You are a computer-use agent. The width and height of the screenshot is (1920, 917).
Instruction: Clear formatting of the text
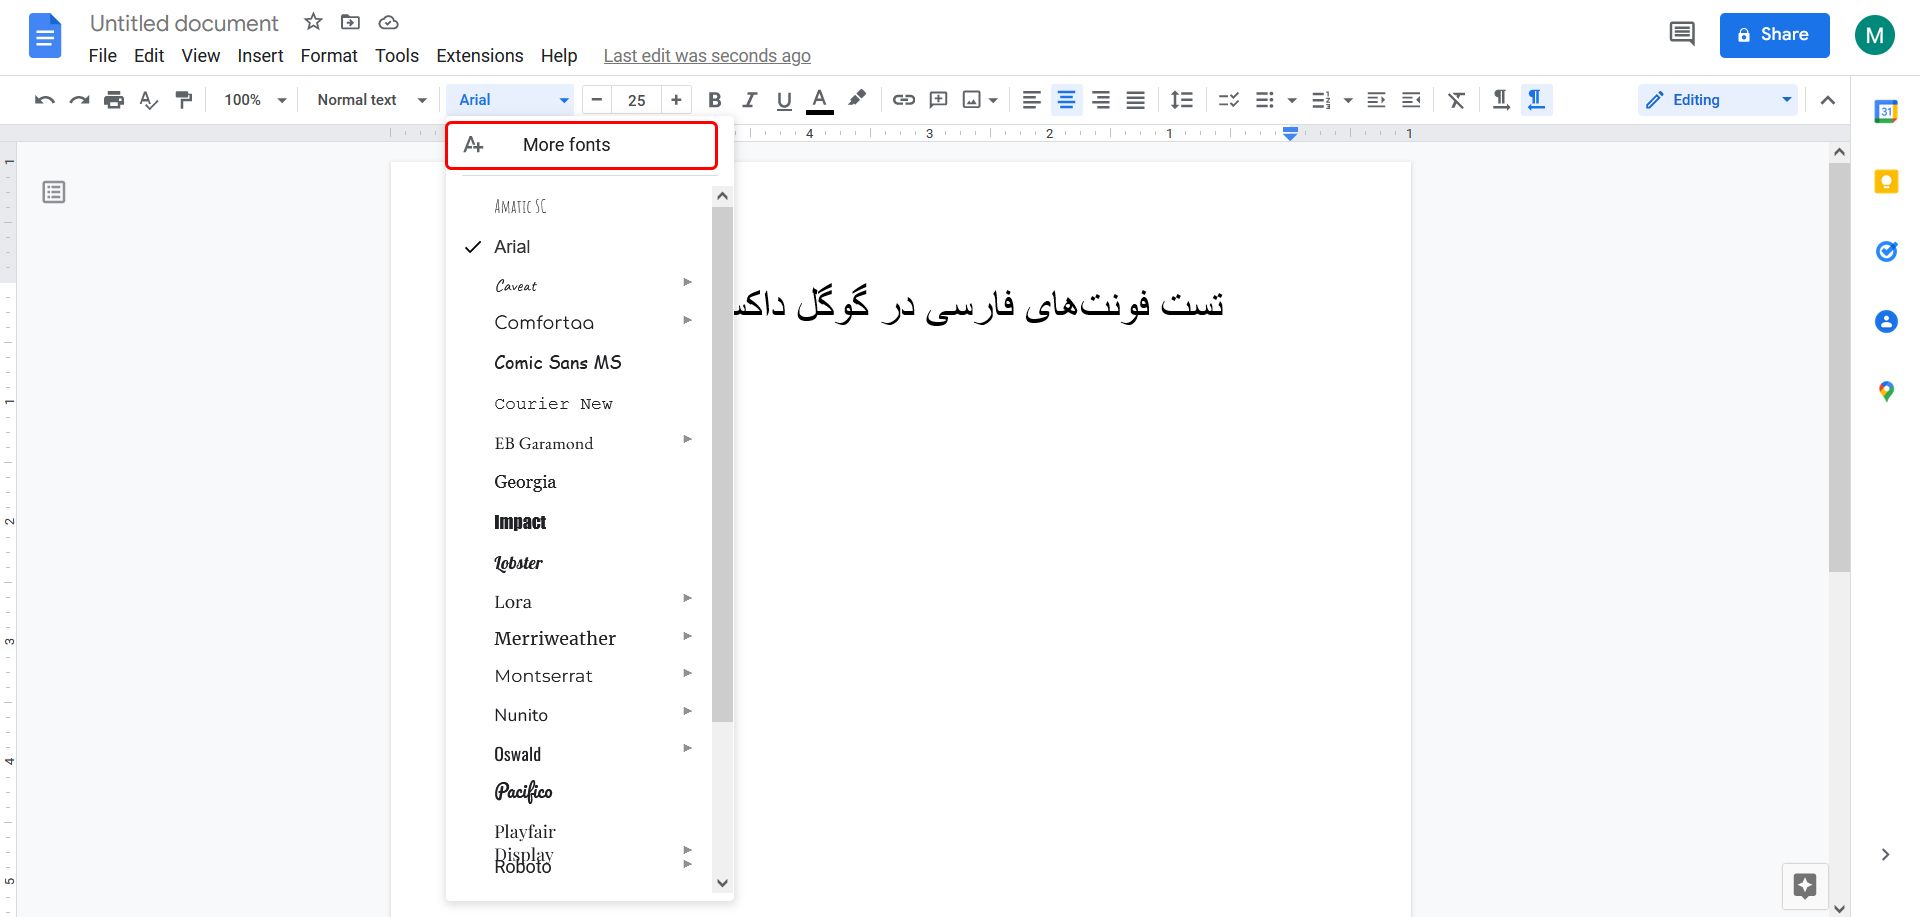pos(1456,99)
